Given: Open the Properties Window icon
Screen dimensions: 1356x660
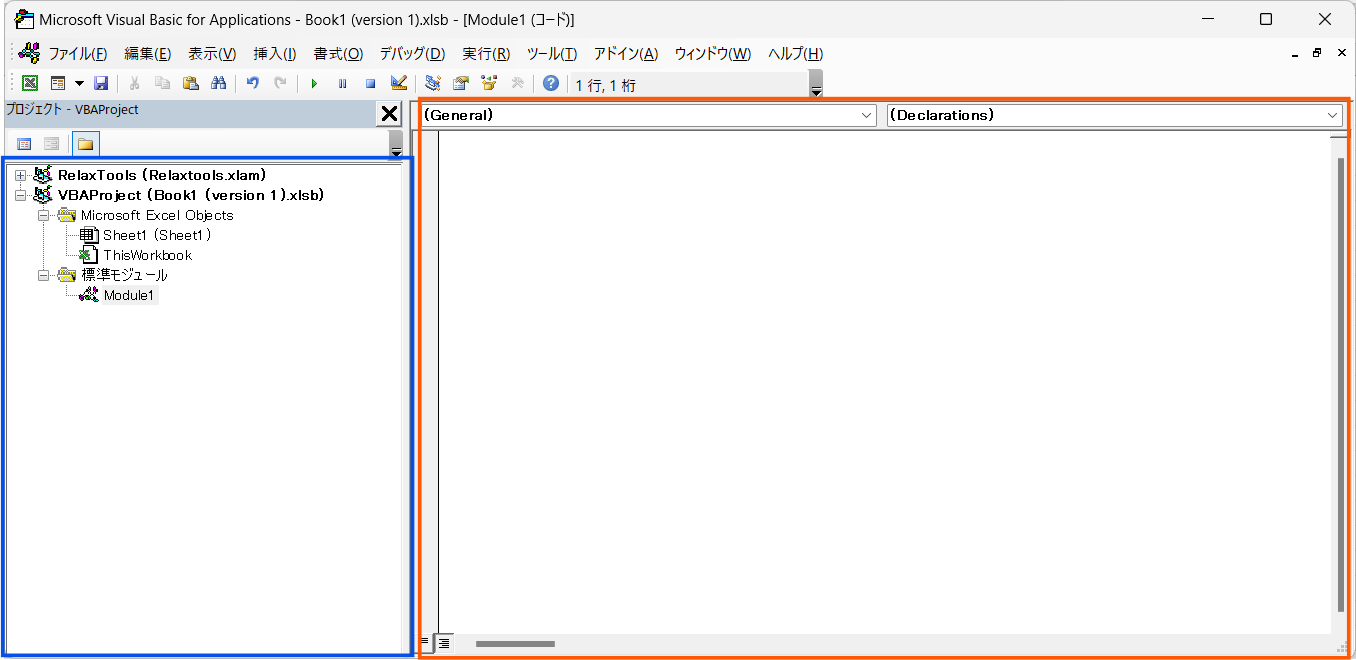Looking at the screenshot, I should 461,84.
